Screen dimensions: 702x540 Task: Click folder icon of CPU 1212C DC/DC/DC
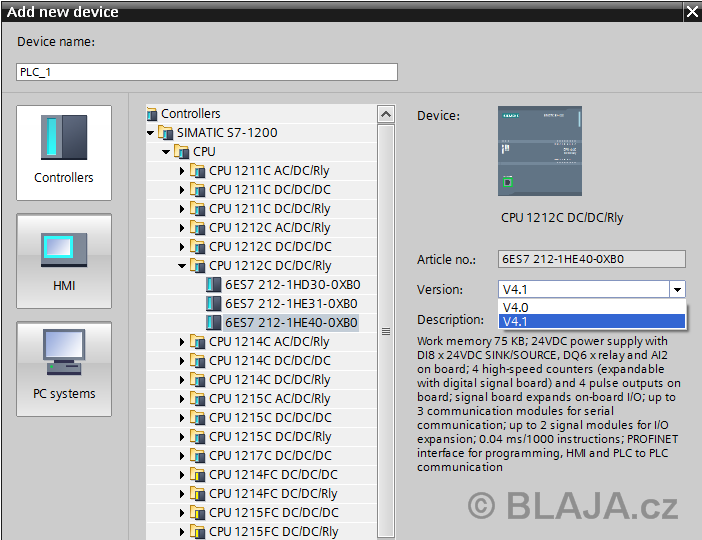click(x=197, y=247)
